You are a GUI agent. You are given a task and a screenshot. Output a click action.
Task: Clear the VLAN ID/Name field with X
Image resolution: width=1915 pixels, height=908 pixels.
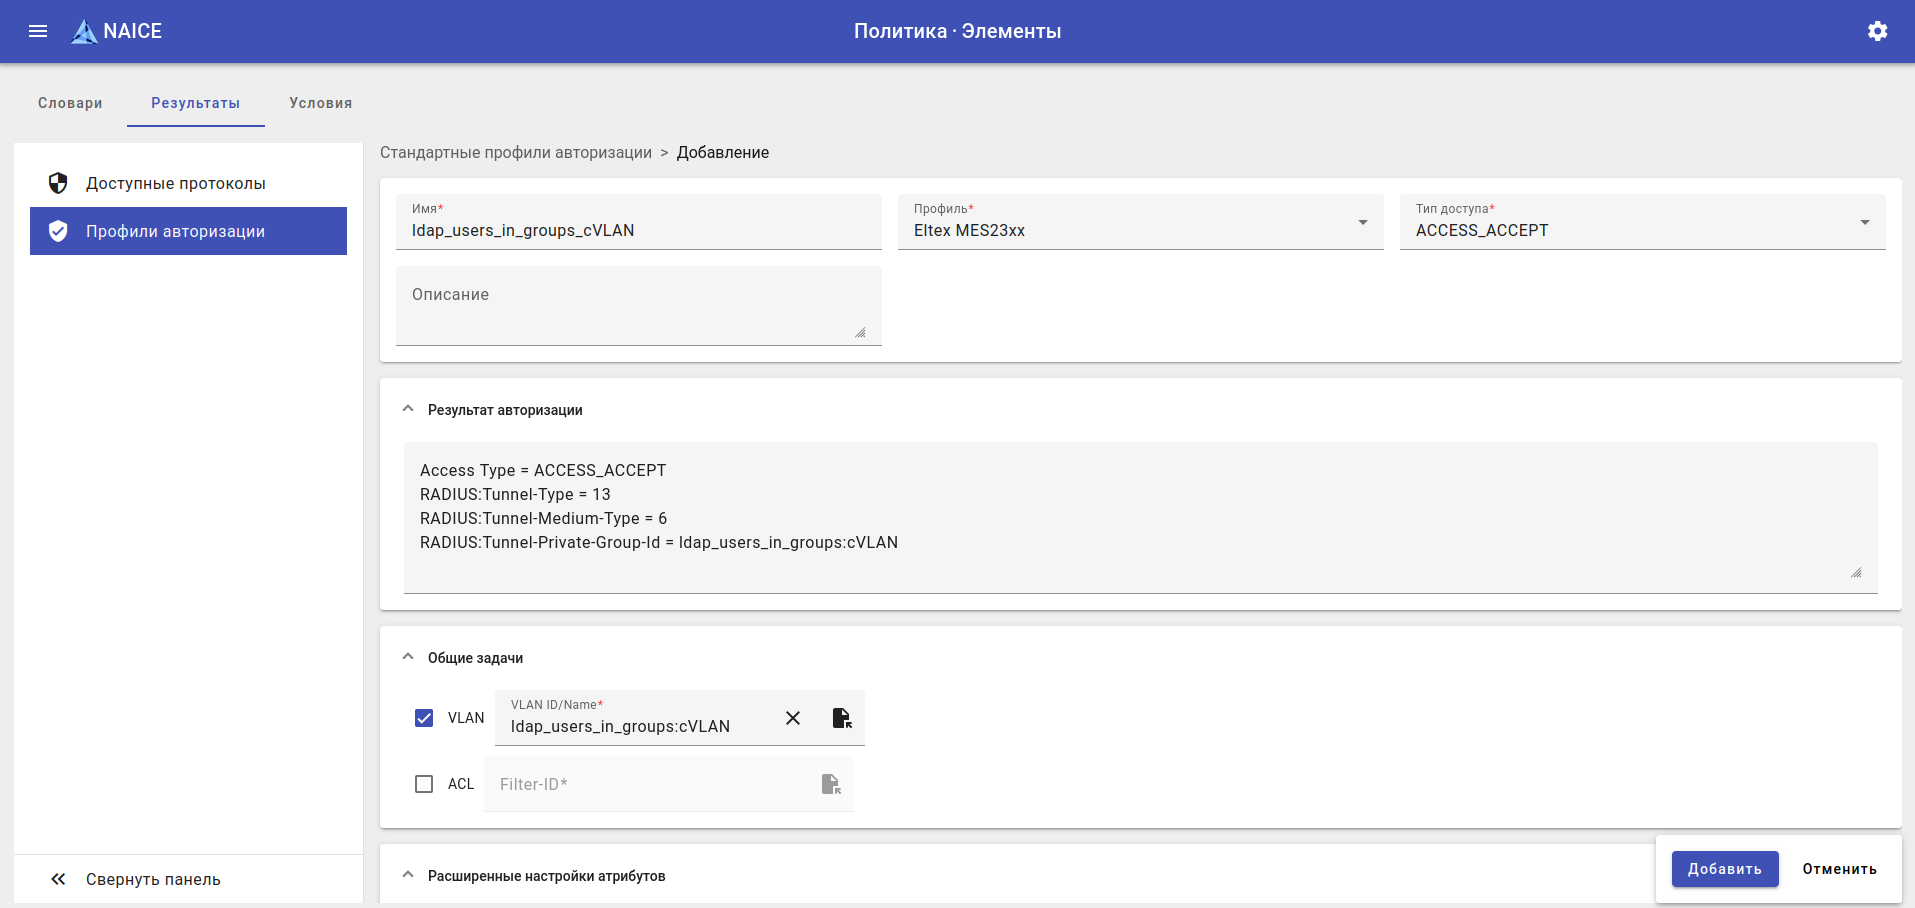(793, 718)
